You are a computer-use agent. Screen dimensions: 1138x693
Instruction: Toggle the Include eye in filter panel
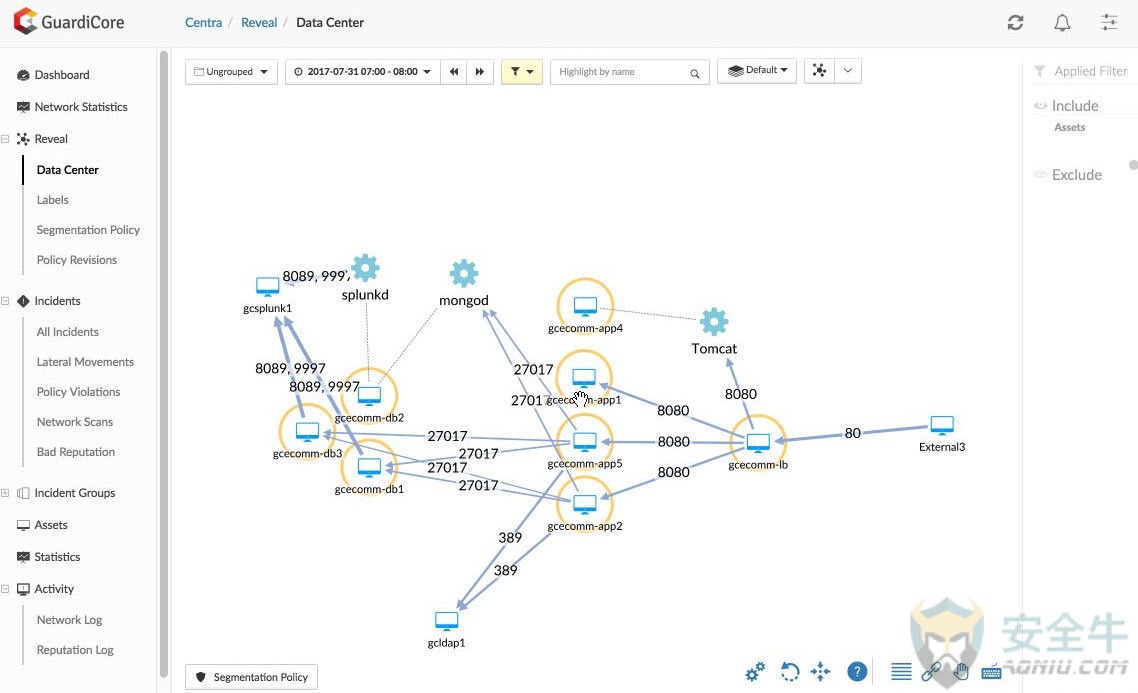click(1040, 106)
